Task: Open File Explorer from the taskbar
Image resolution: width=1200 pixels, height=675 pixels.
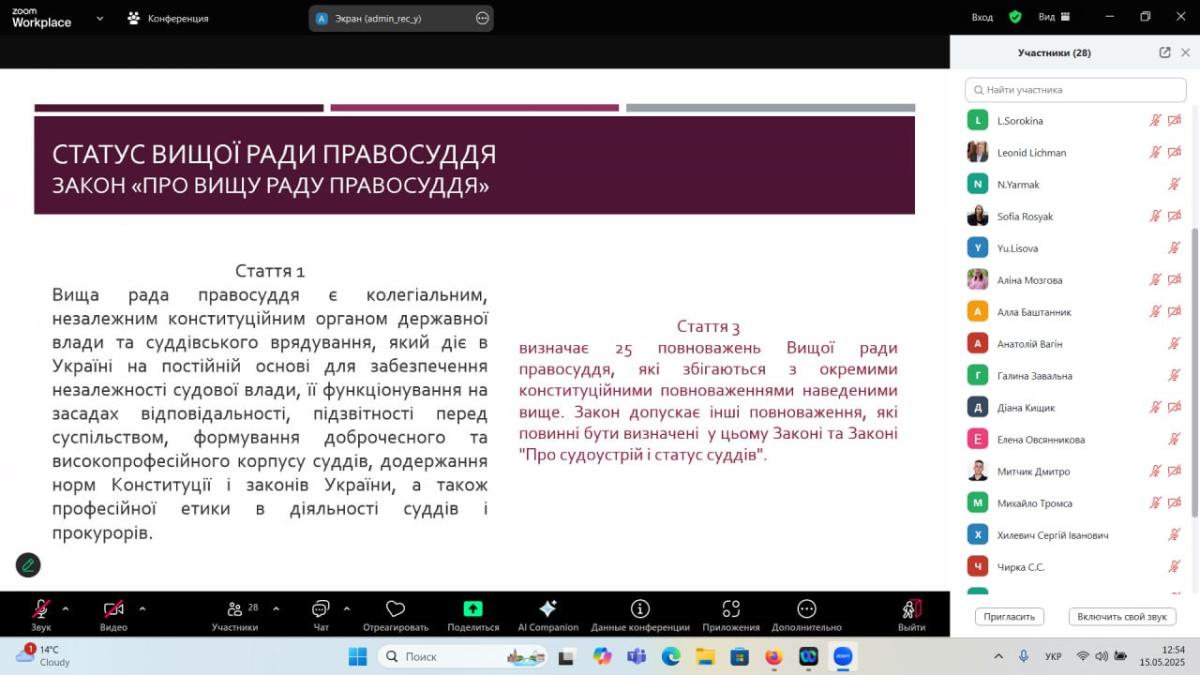Action: coord(705,656)
